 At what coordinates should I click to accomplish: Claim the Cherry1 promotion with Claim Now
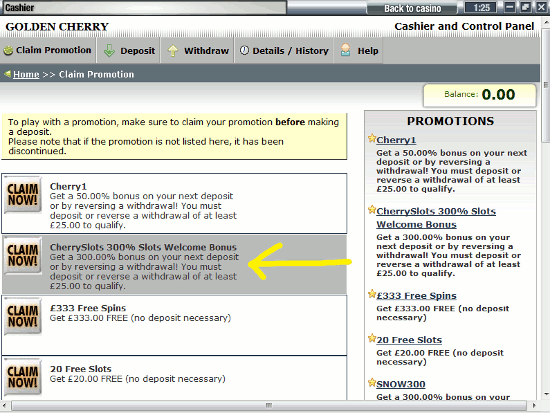(23, 195)
